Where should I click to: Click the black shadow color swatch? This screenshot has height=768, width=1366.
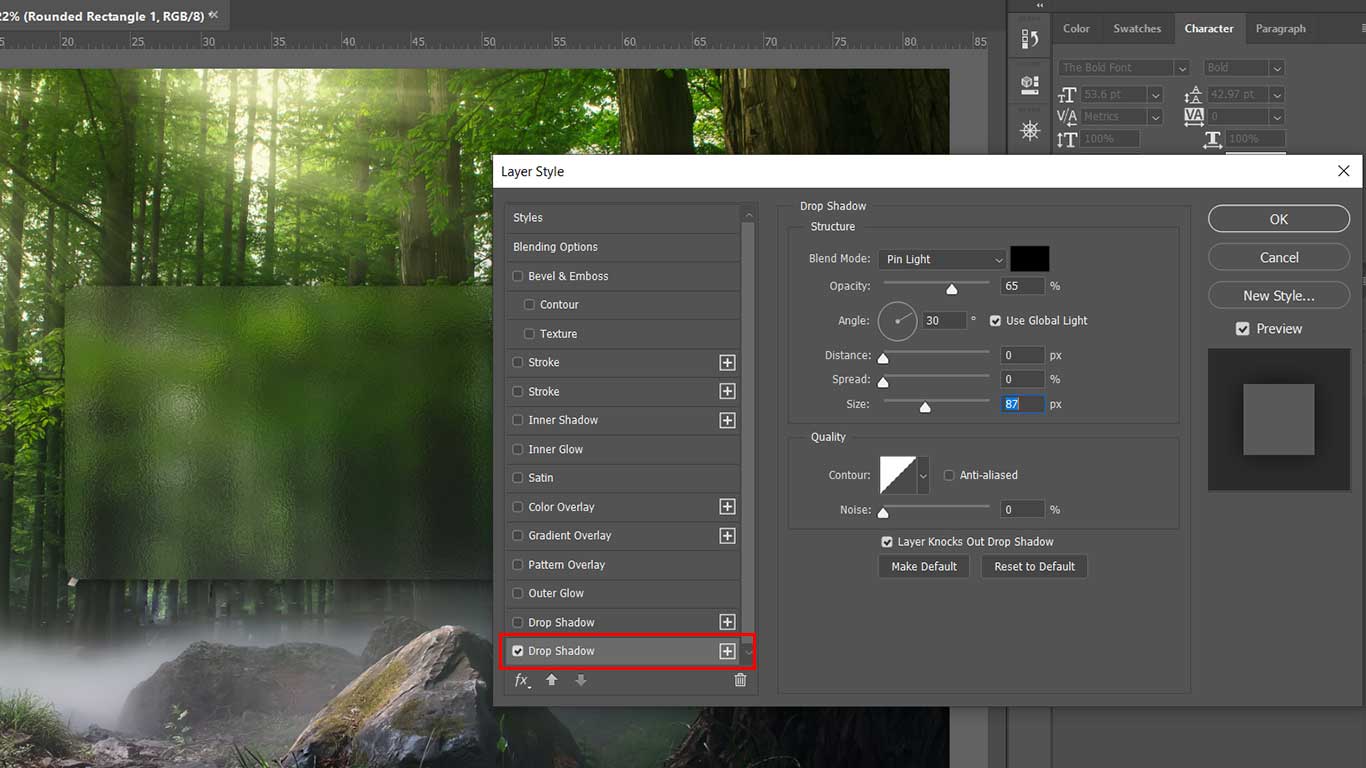(1029, 259)
